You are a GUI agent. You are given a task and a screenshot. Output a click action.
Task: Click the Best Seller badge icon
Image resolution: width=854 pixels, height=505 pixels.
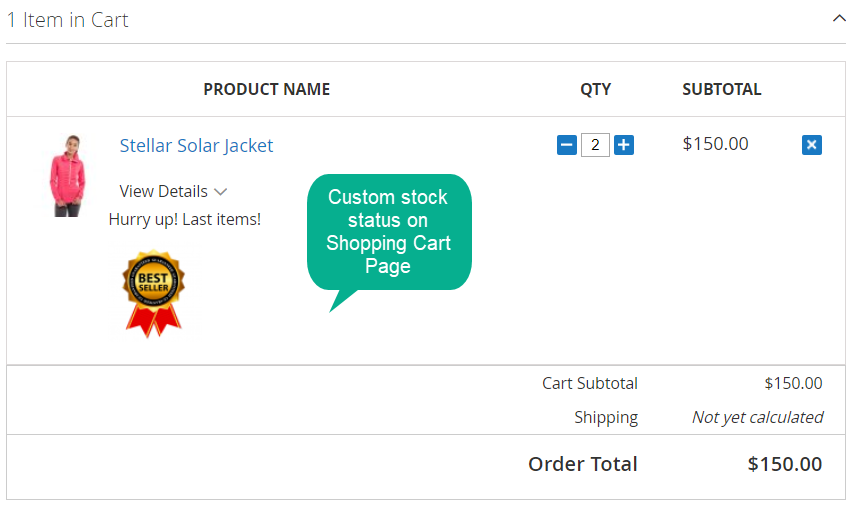(154, 294)
